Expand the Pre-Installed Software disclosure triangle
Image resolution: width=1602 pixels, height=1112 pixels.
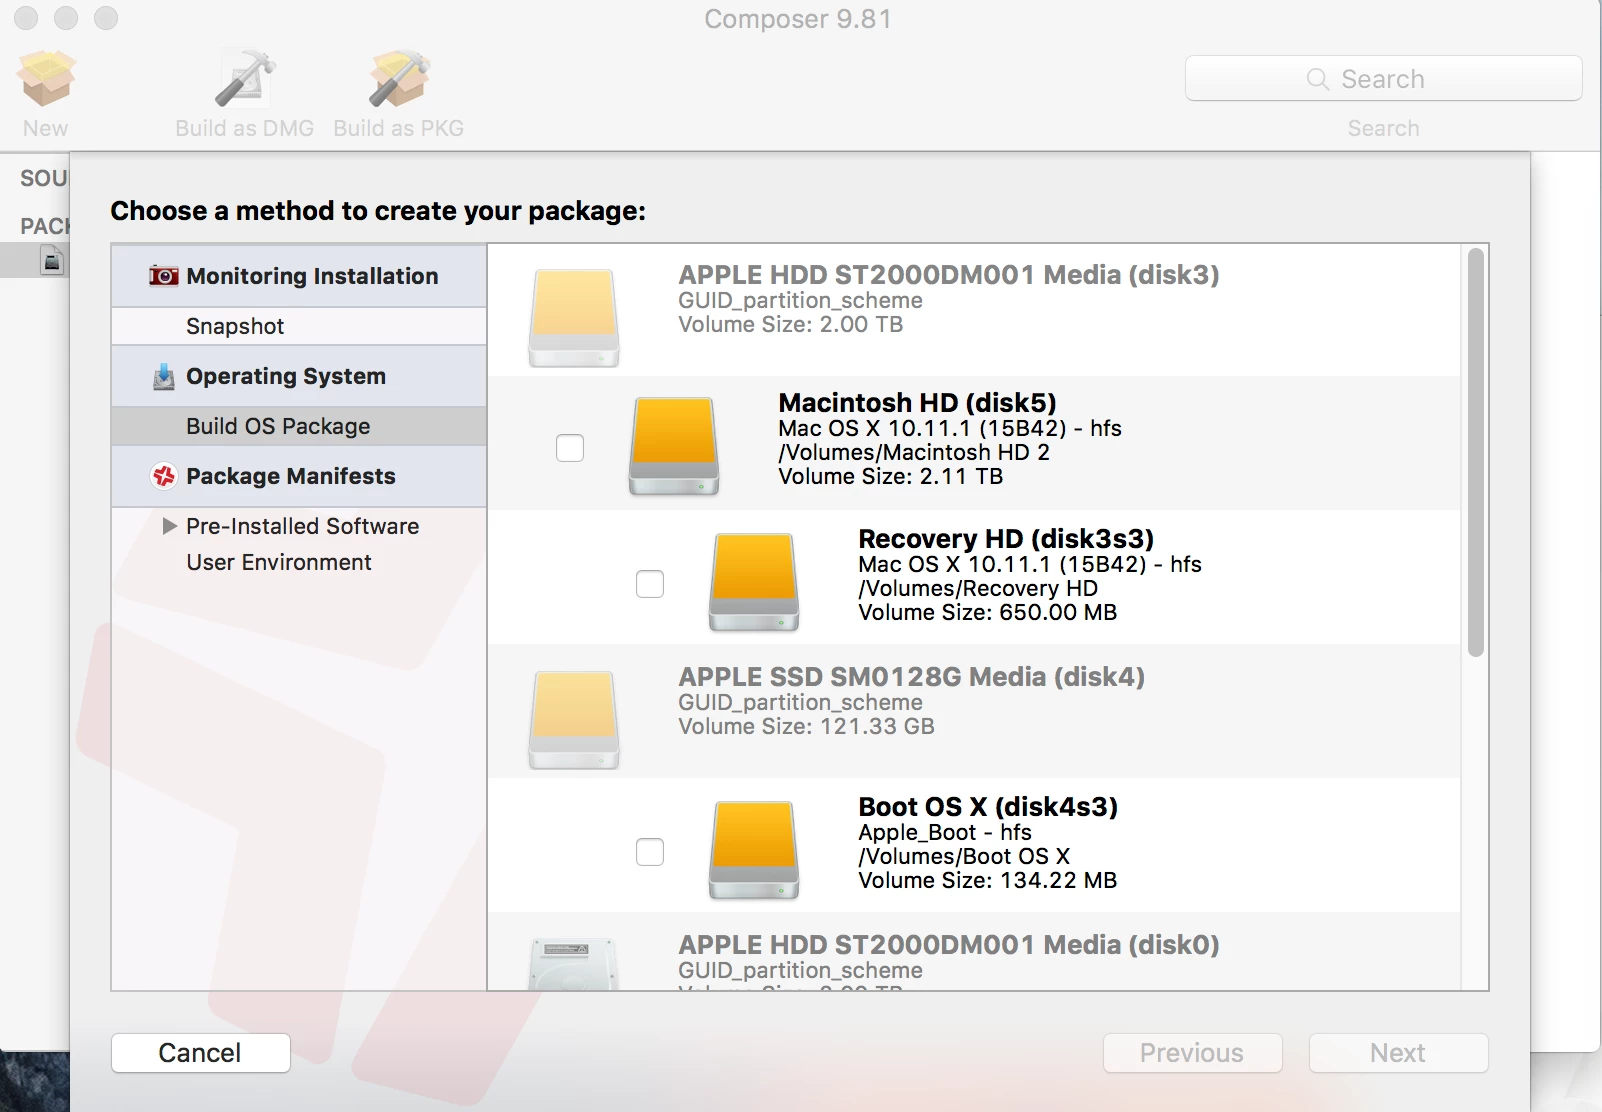coord(170,526)
